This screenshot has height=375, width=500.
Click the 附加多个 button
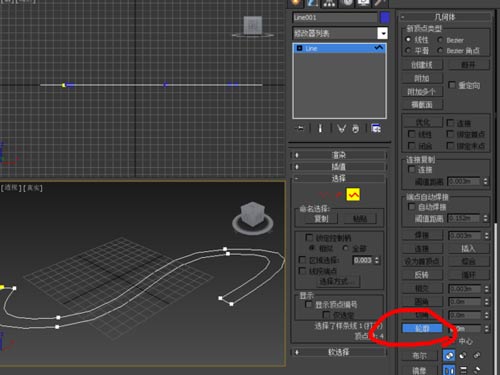[422, 92]
